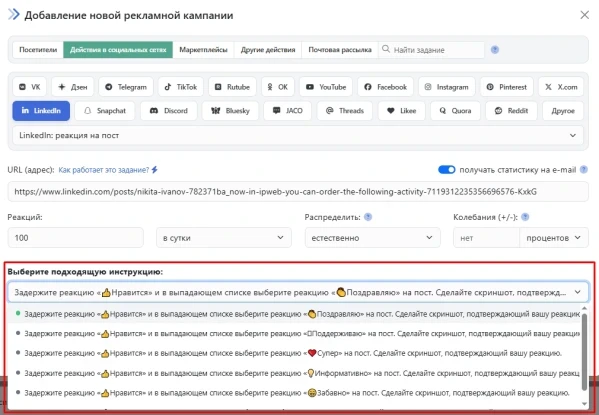Choose the «Забавно» reaction instruction option
Screen dimensions: 599x415
[294, 393]
